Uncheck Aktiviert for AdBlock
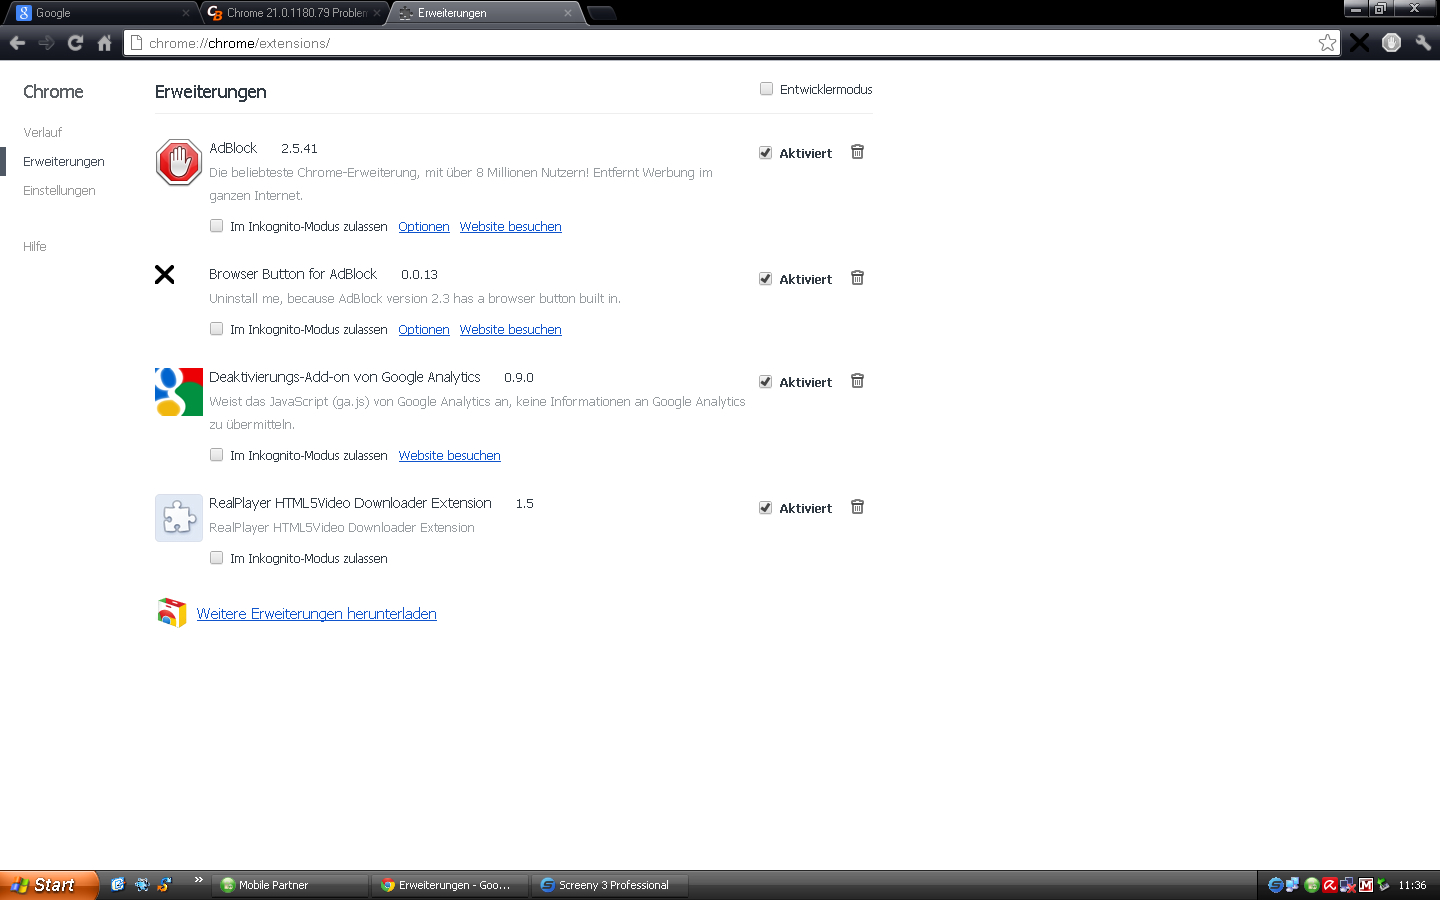The height and width of the screenshot is (900, 1440). [x=766, y=153]
